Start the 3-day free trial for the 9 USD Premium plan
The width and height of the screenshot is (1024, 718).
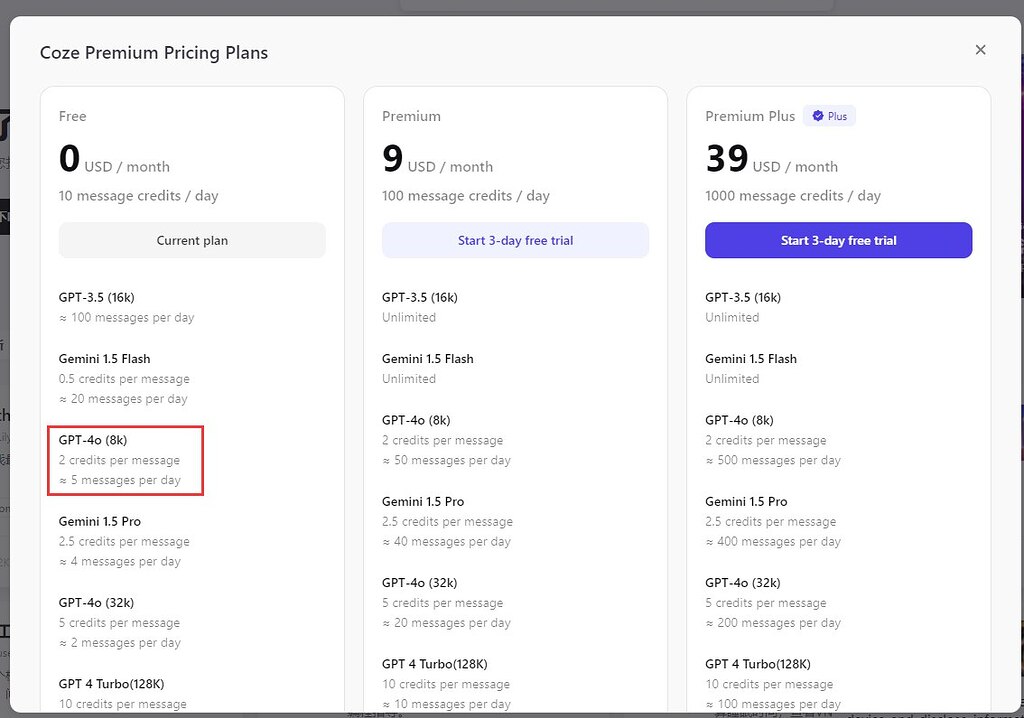coord(515,240)
